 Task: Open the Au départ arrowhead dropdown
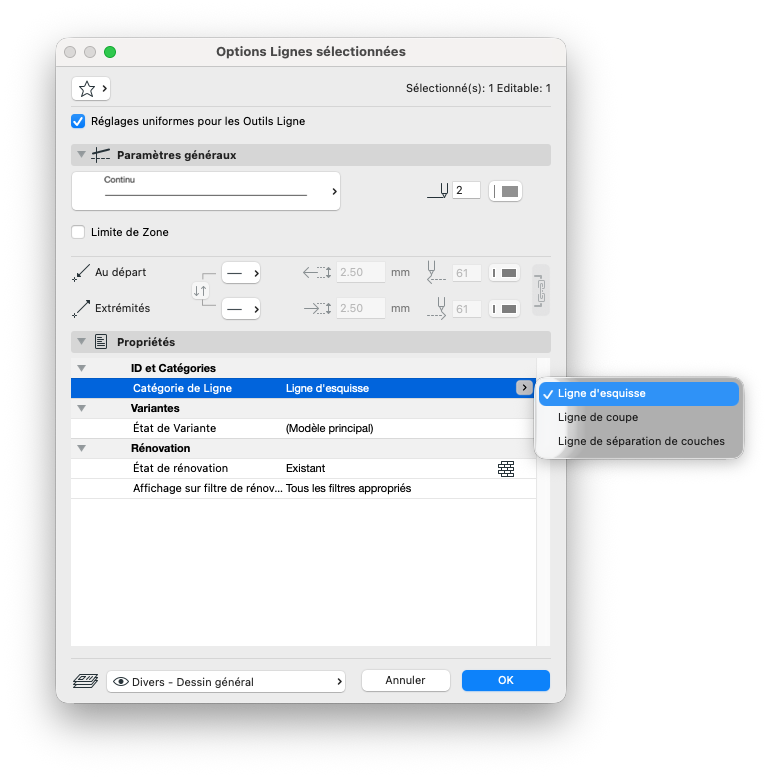click(x=241, y=273)
